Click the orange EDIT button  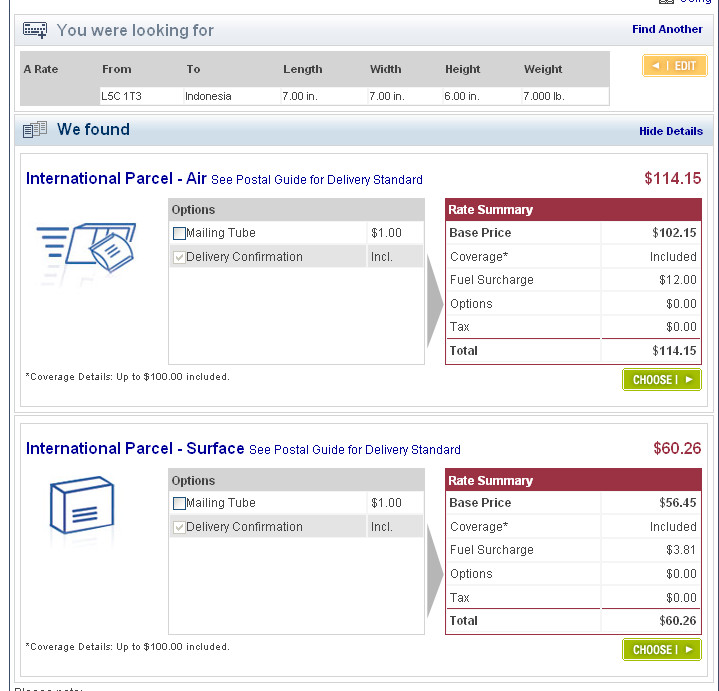tap(675, 66)
